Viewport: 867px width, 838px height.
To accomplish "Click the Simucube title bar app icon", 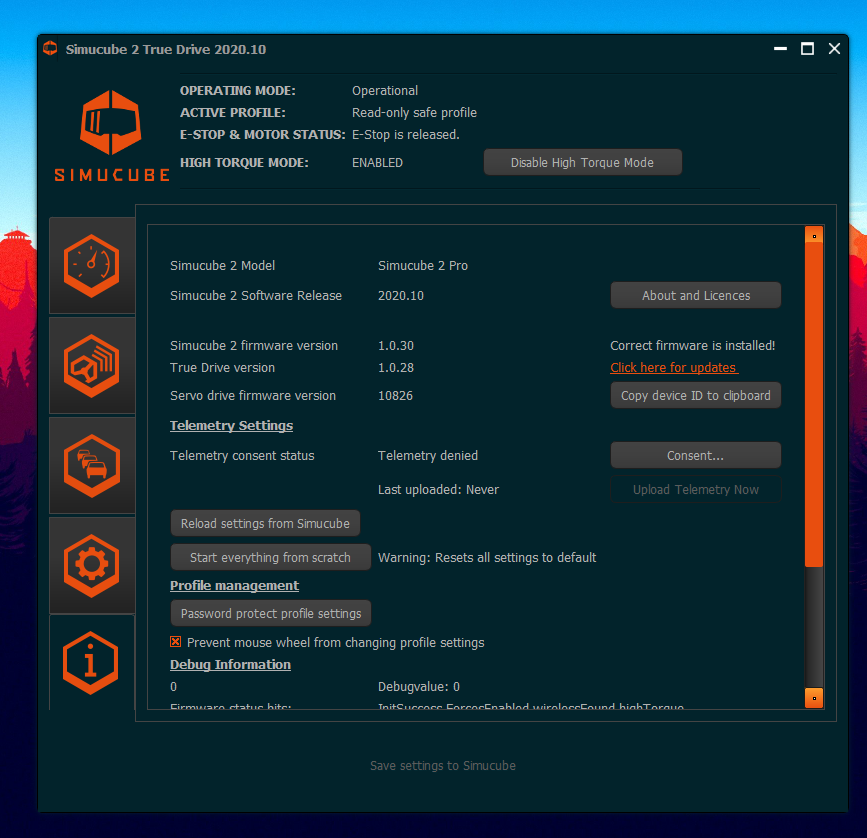I will [x=50, y=49].
